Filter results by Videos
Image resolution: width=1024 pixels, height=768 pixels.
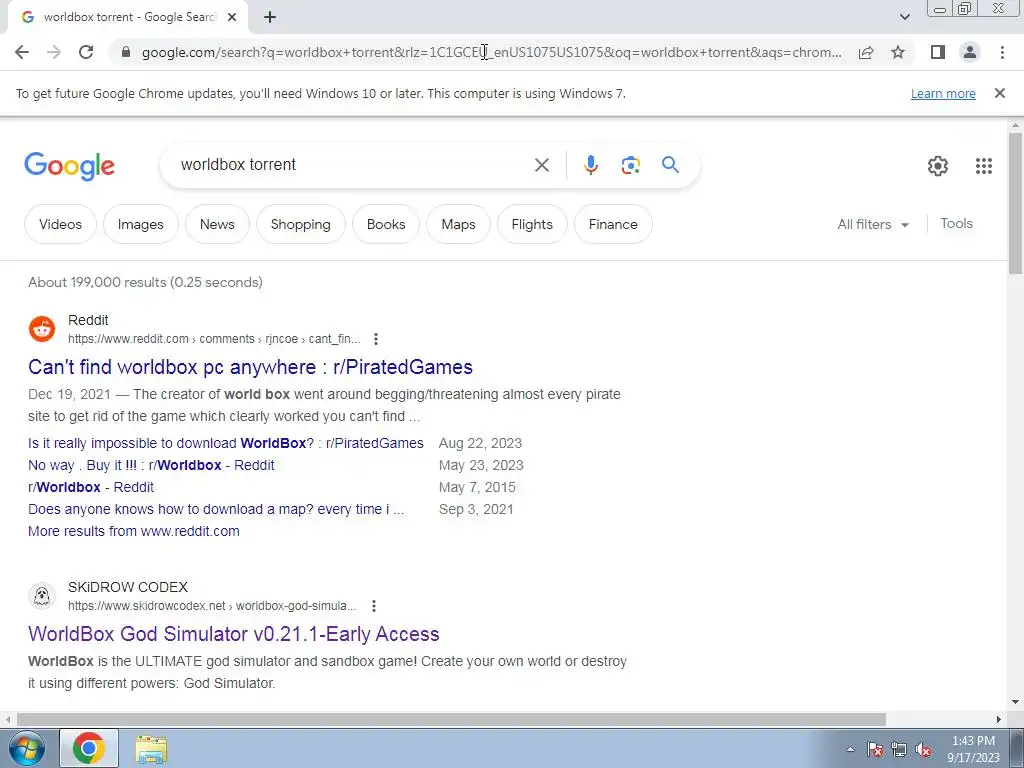pos(60,224)
